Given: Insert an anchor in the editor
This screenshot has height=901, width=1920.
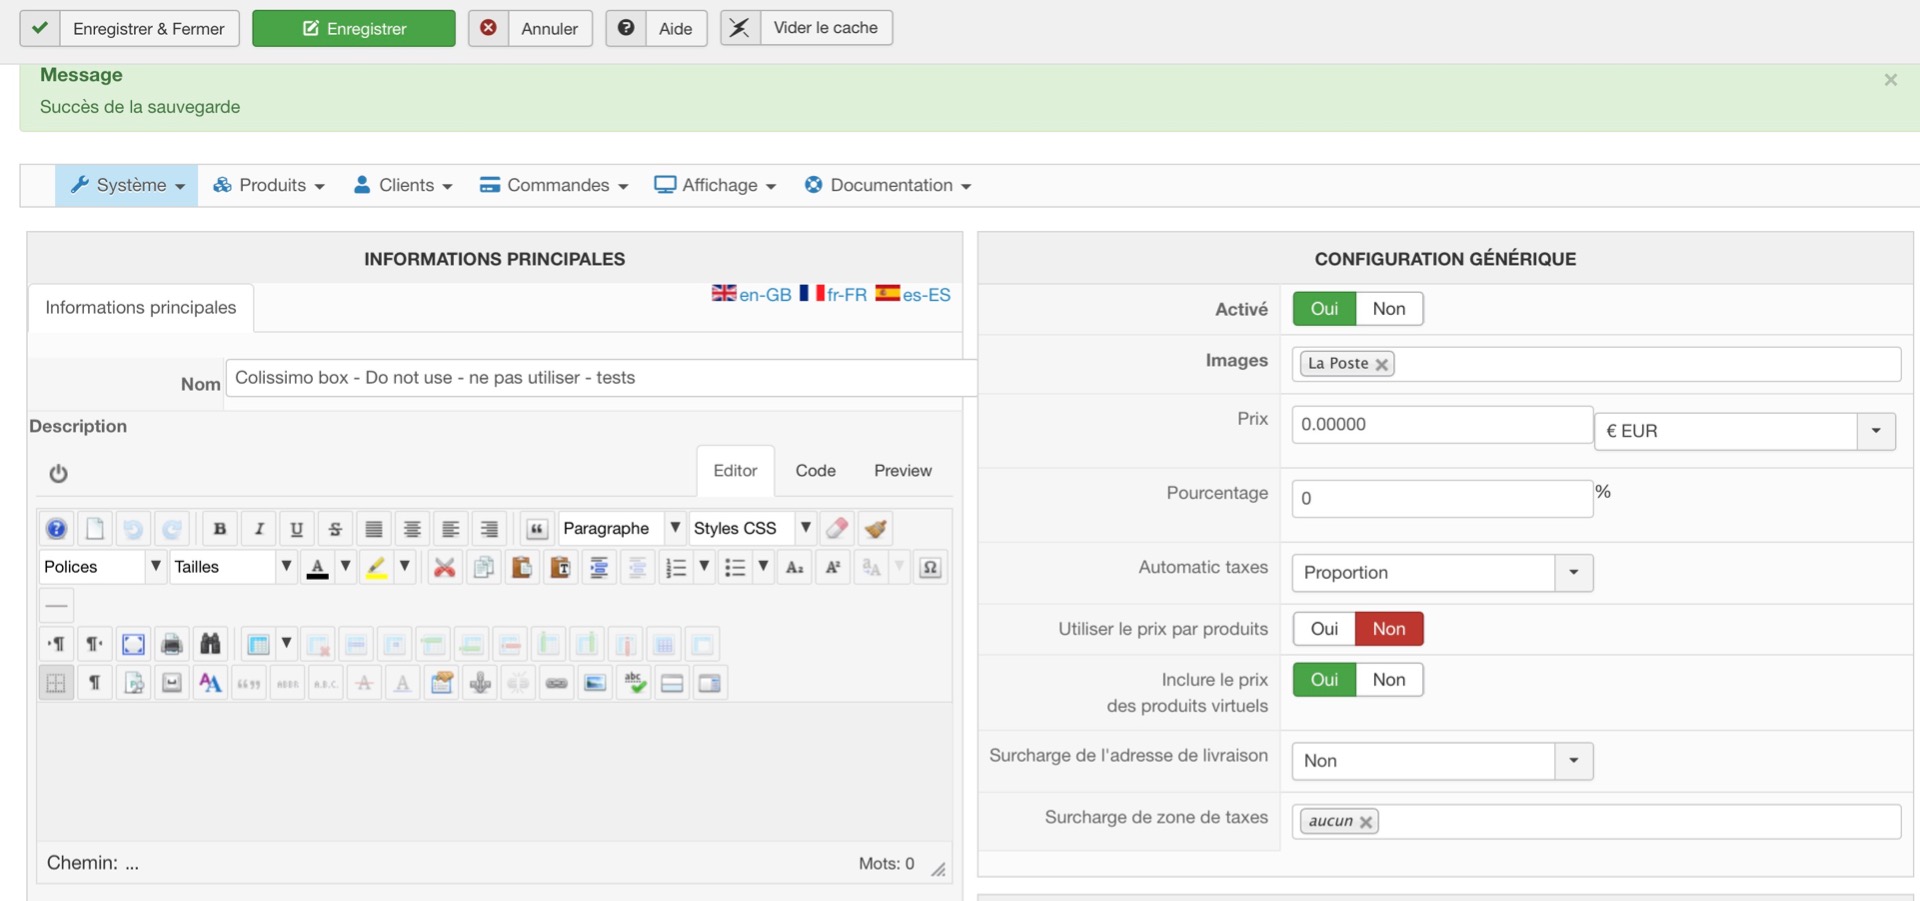Looking at the screenshot, I should [480, 683].
